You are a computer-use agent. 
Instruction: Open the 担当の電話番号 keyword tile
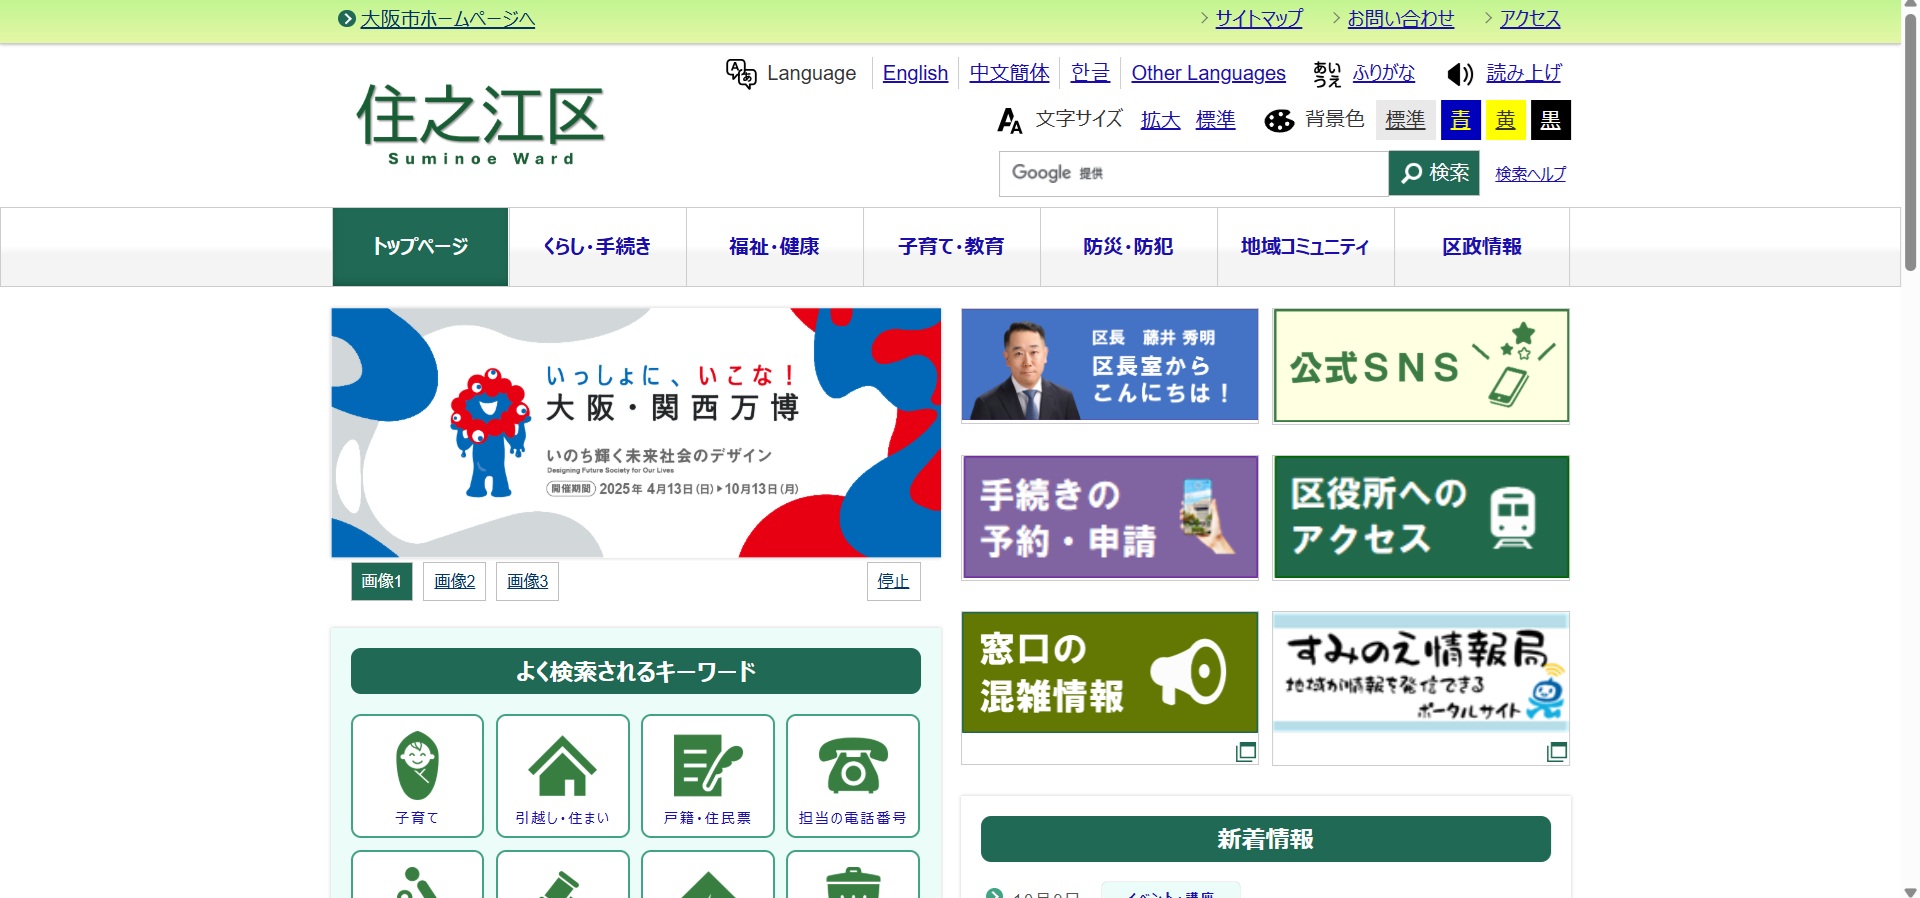853,776
